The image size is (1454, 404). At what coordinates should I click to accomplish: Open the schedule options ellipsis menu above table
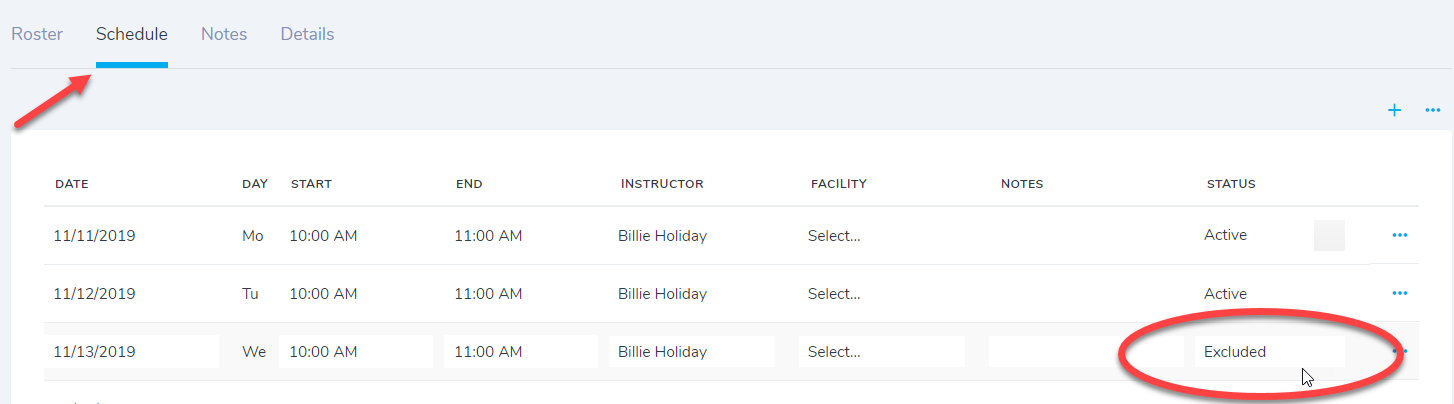click(1432, 110)
